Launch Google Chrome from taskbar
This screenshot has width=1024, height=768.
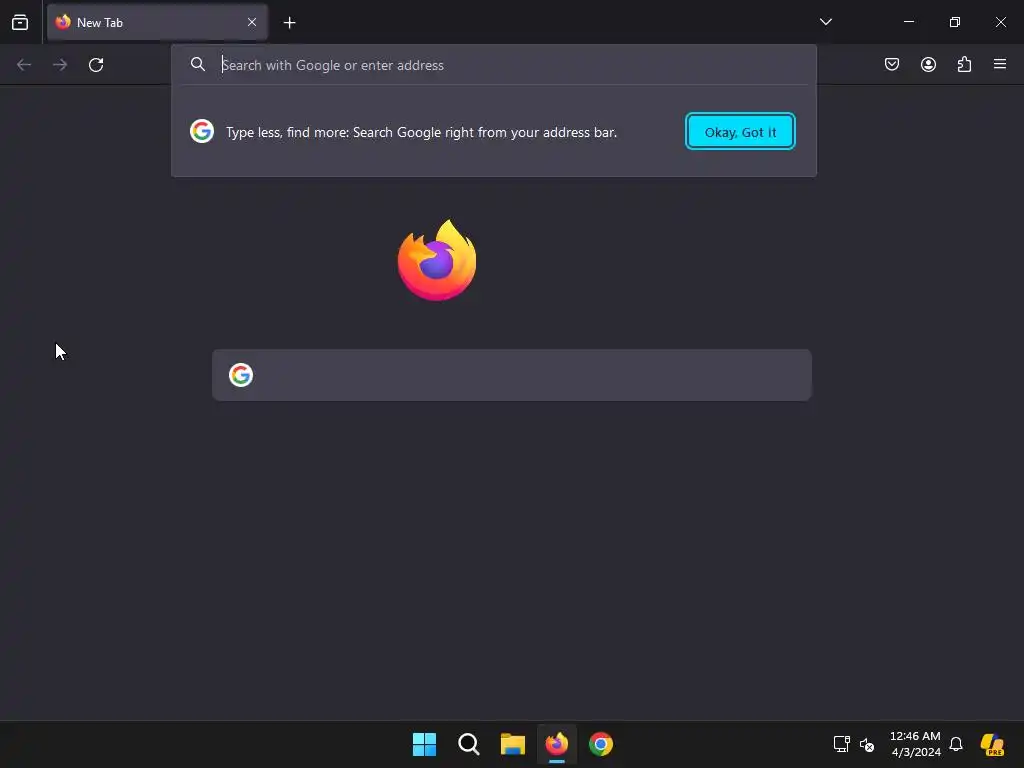(601, 744)
